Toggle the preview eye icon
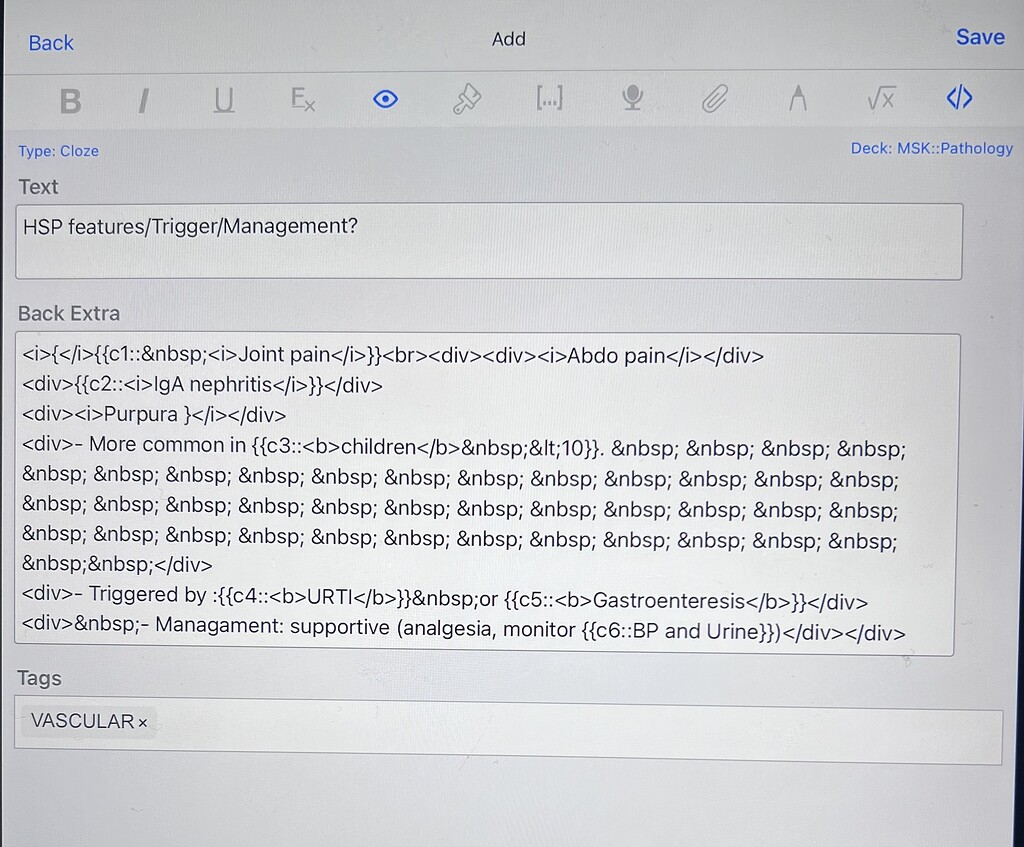The image size is (1024, 847). coord(385,99)
